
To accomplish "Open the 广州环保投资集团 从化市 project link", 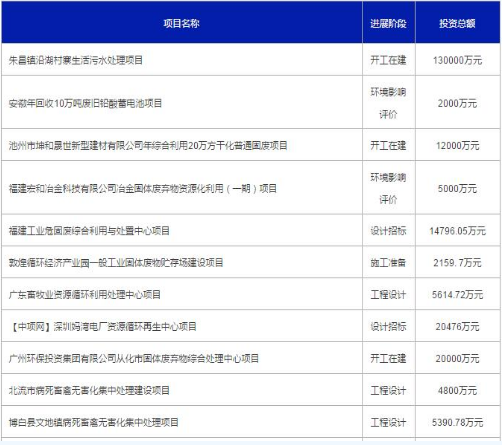I will coord(134,359).
